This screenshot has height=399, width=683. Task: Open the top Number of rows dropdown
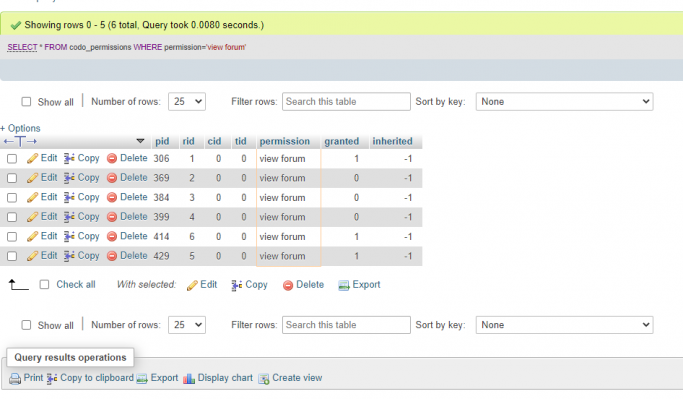click(x=187, y=101)
